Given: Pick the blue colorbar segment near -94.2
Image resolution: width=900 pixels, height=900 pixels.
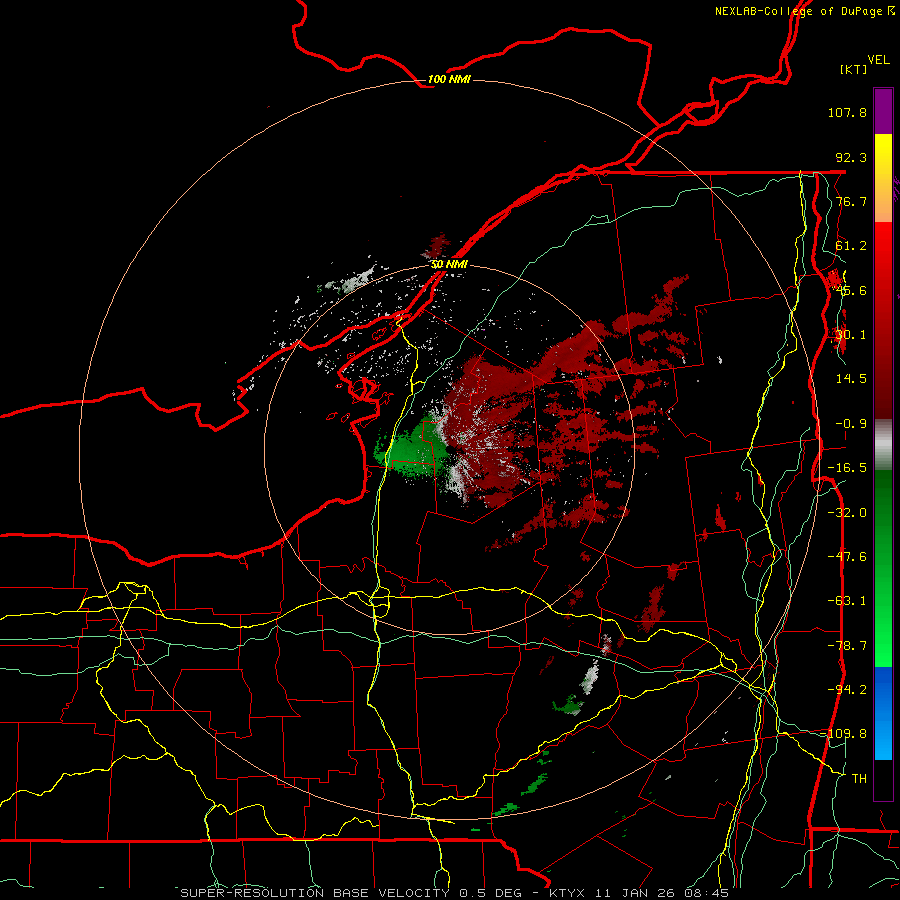Looking at the screenshot, I should point(883,689).
